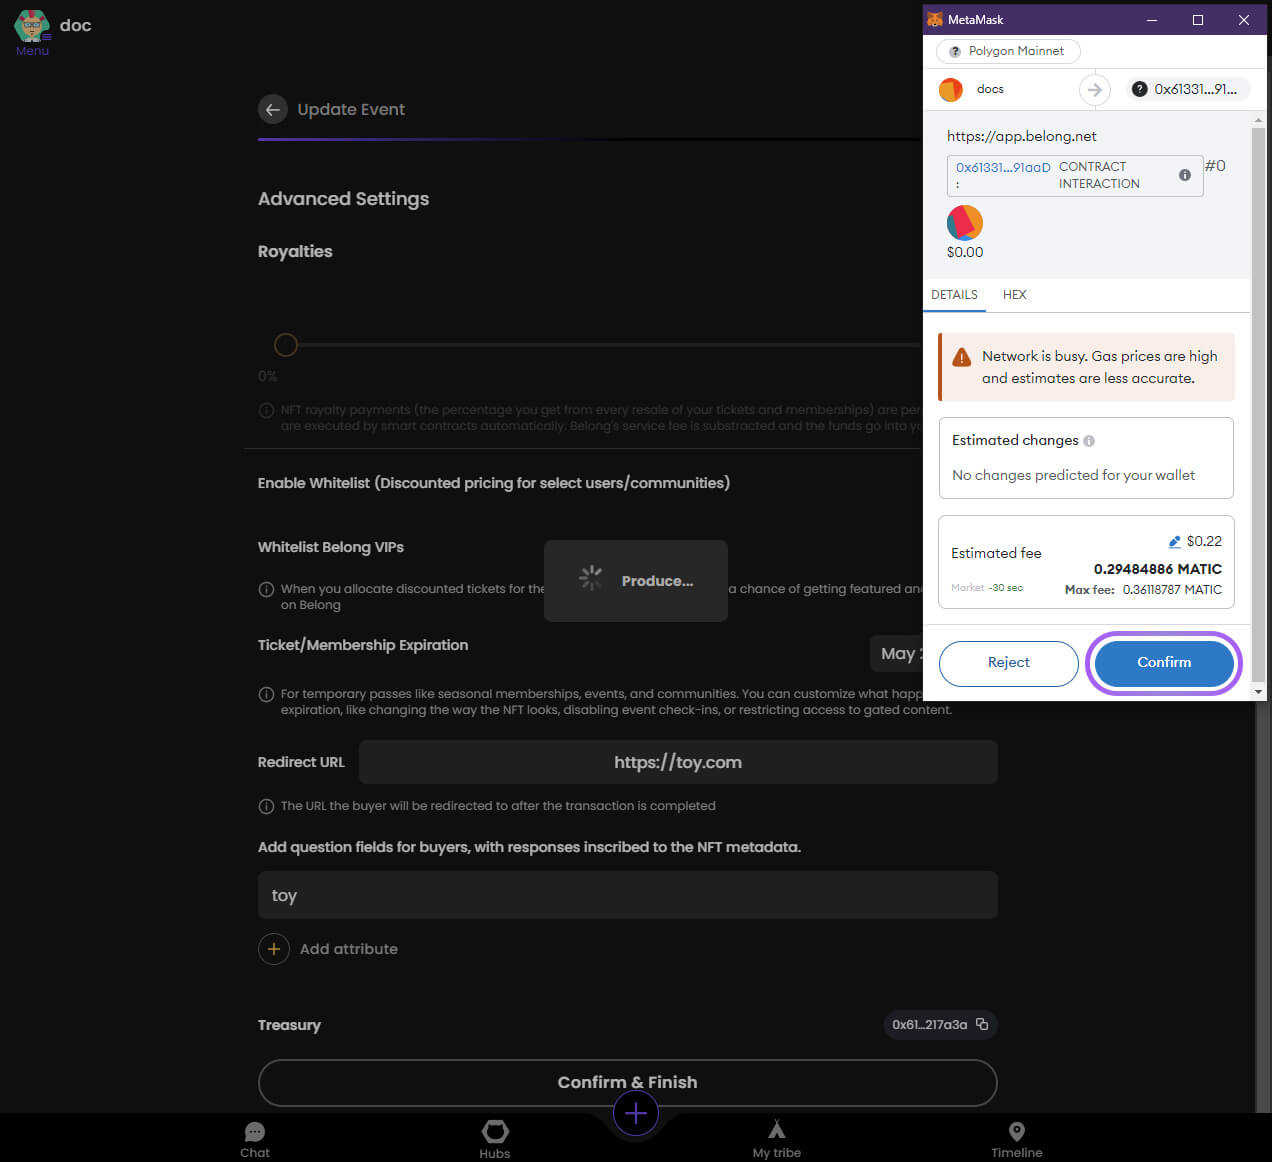This screenshot has height=1162, width=1272.
Task: Click the MetaMask token logo above $0.00
Action: [965, 222]
